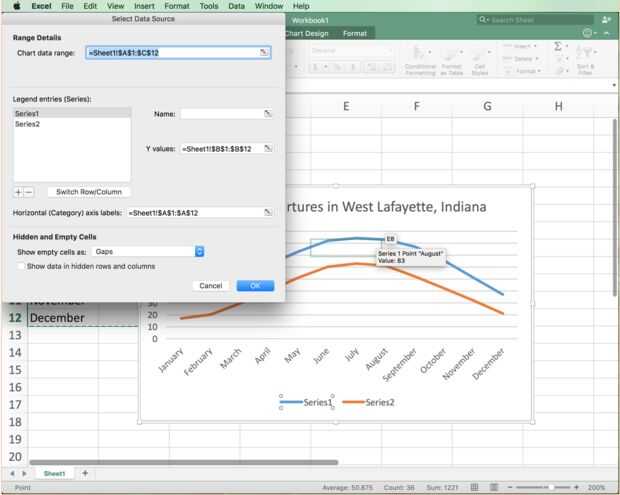The width and height of the screenshot is (620, 495).
Task: Select column E header
Action: pos(346,106)
